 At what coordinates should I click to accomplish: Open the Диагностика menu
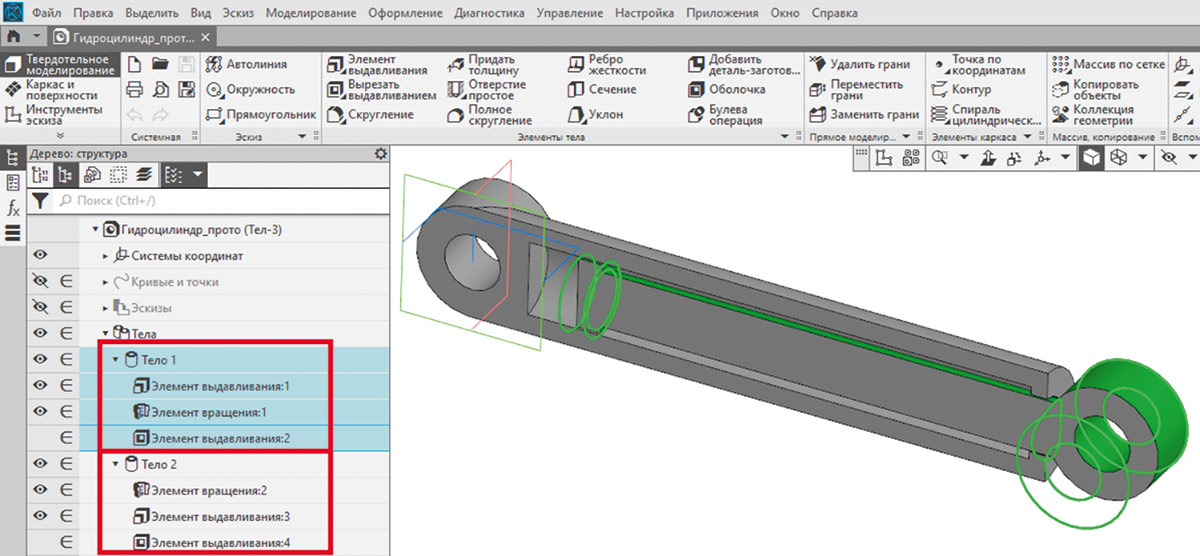[x=488, y=14]
